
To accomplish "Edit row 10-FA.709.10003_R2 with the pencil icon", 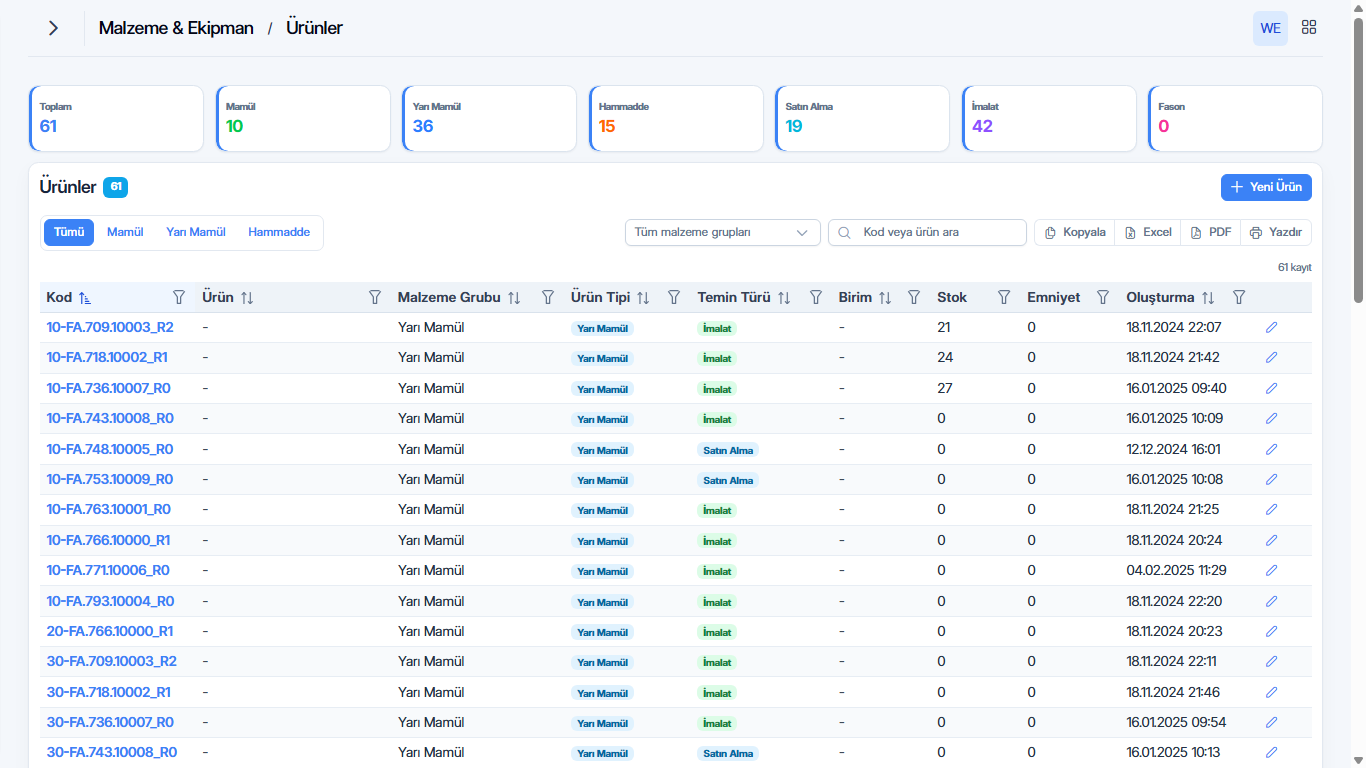I will 1272,327.
